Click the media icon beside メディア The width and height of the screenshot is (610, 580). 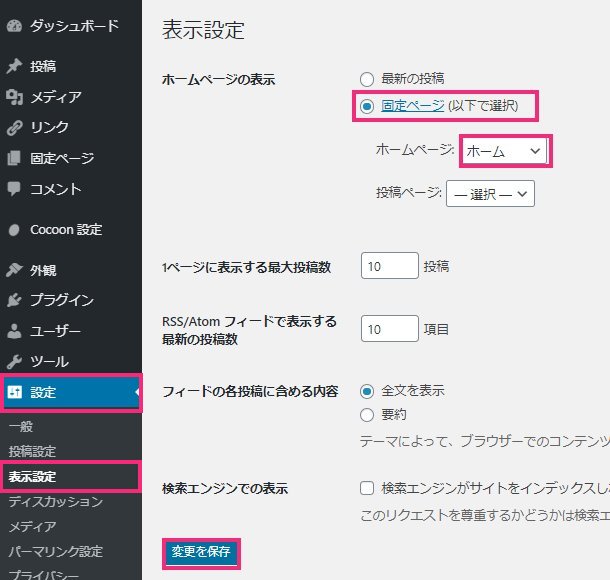click(x=14, y=97)
